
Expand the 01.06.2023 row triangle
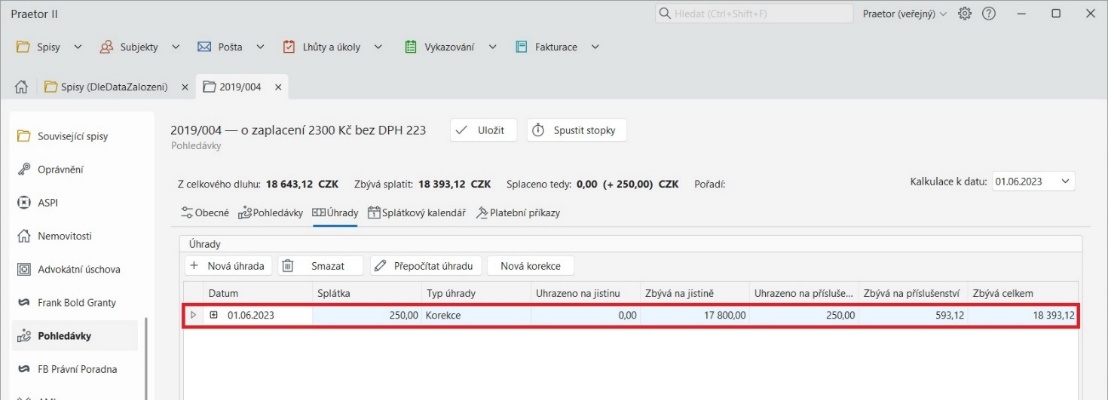point(194,316)
